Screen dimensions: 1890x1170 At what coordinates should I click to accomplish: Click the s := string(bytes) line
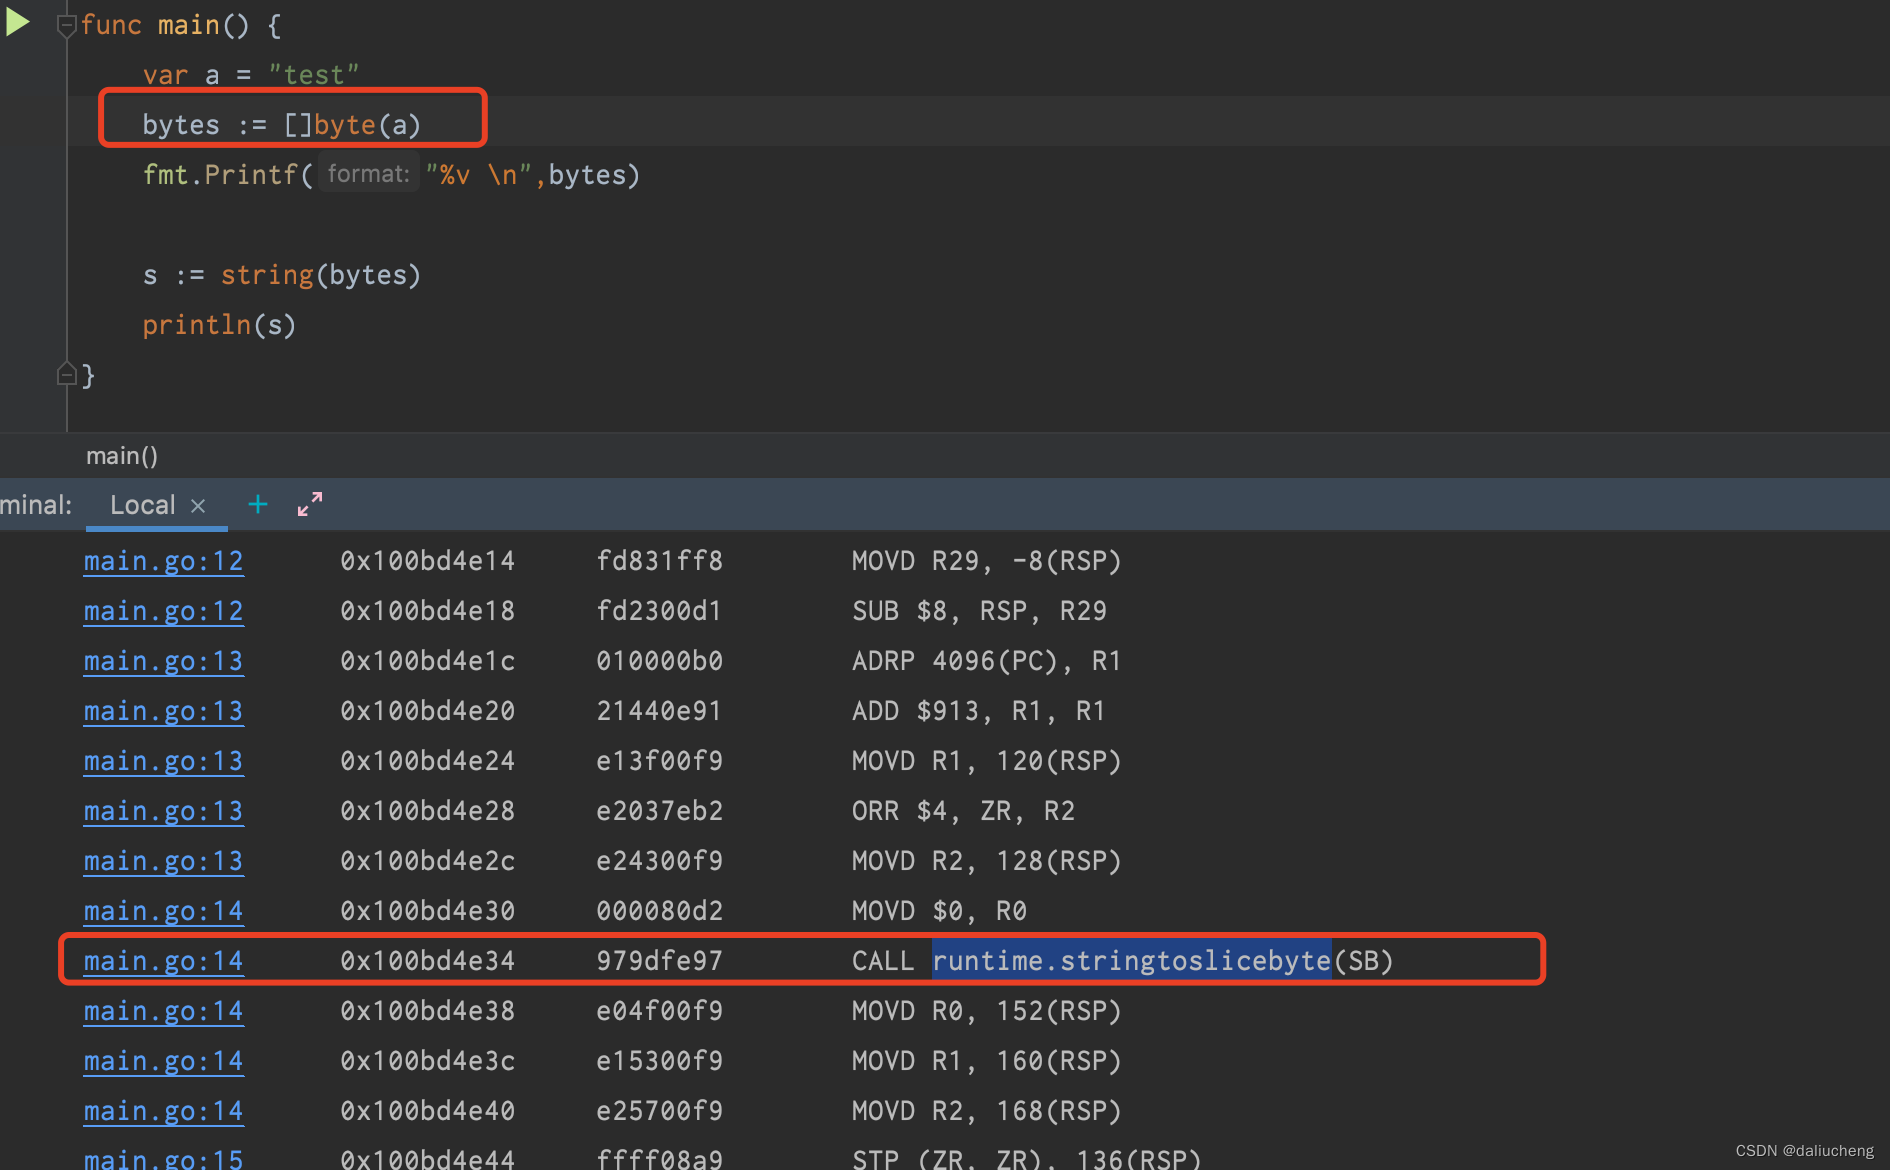pyautogui.click(x=281, y=275)
